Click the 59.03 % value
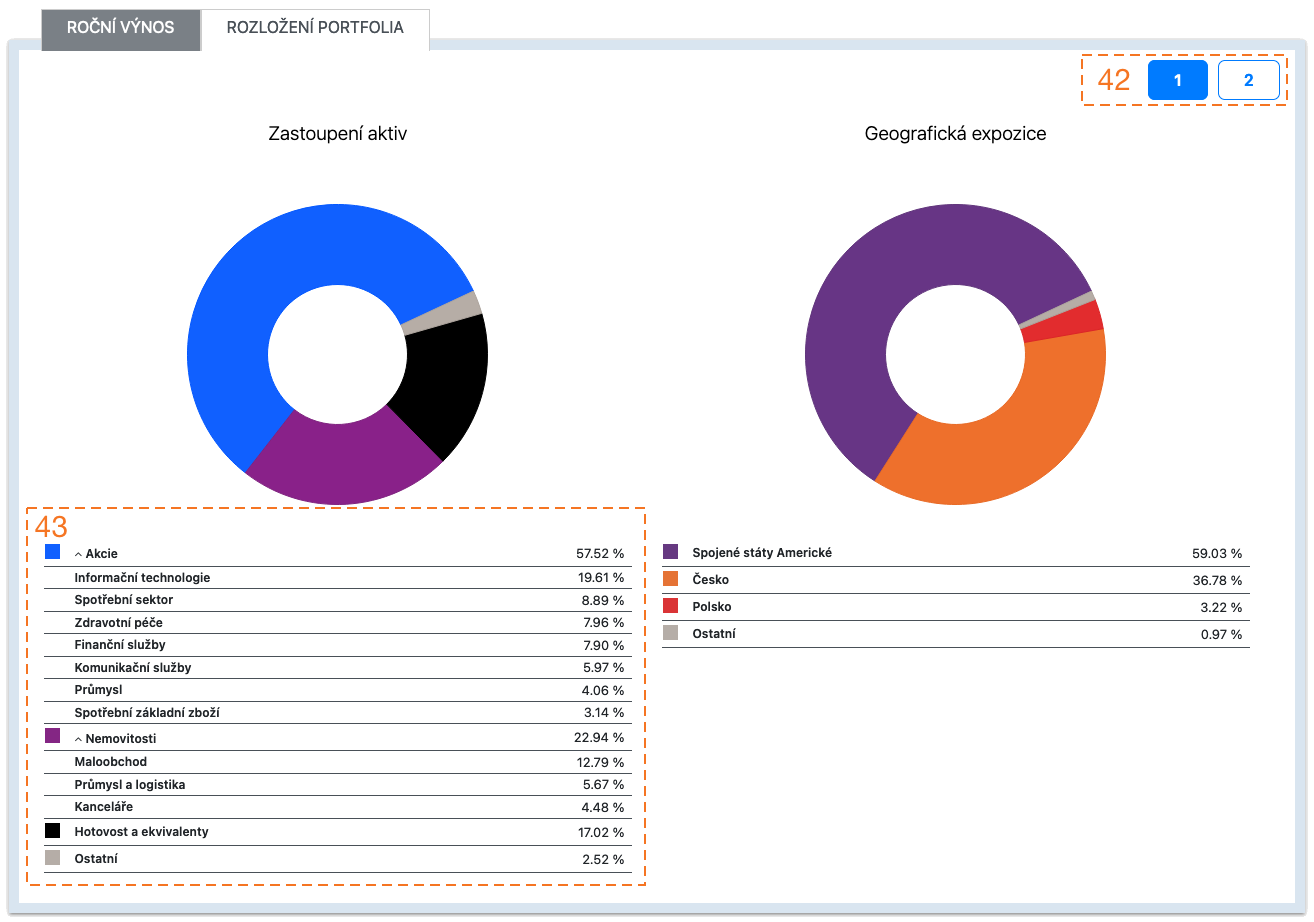1314x922 pixels. 1218,553
